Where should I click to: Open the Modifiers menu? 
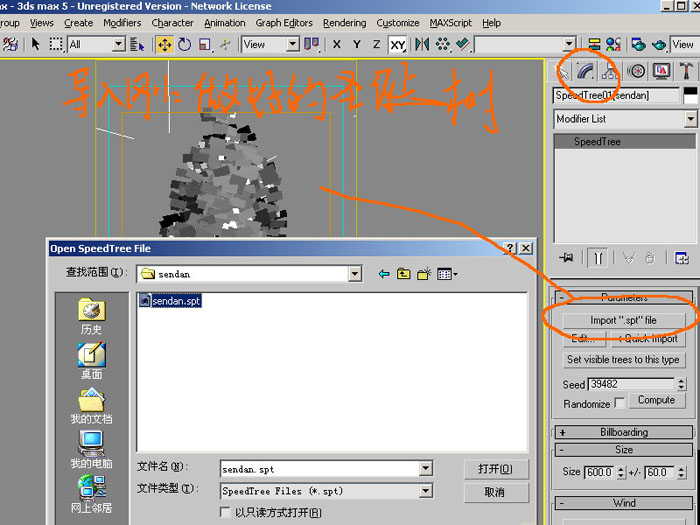(x=122, y=23)
